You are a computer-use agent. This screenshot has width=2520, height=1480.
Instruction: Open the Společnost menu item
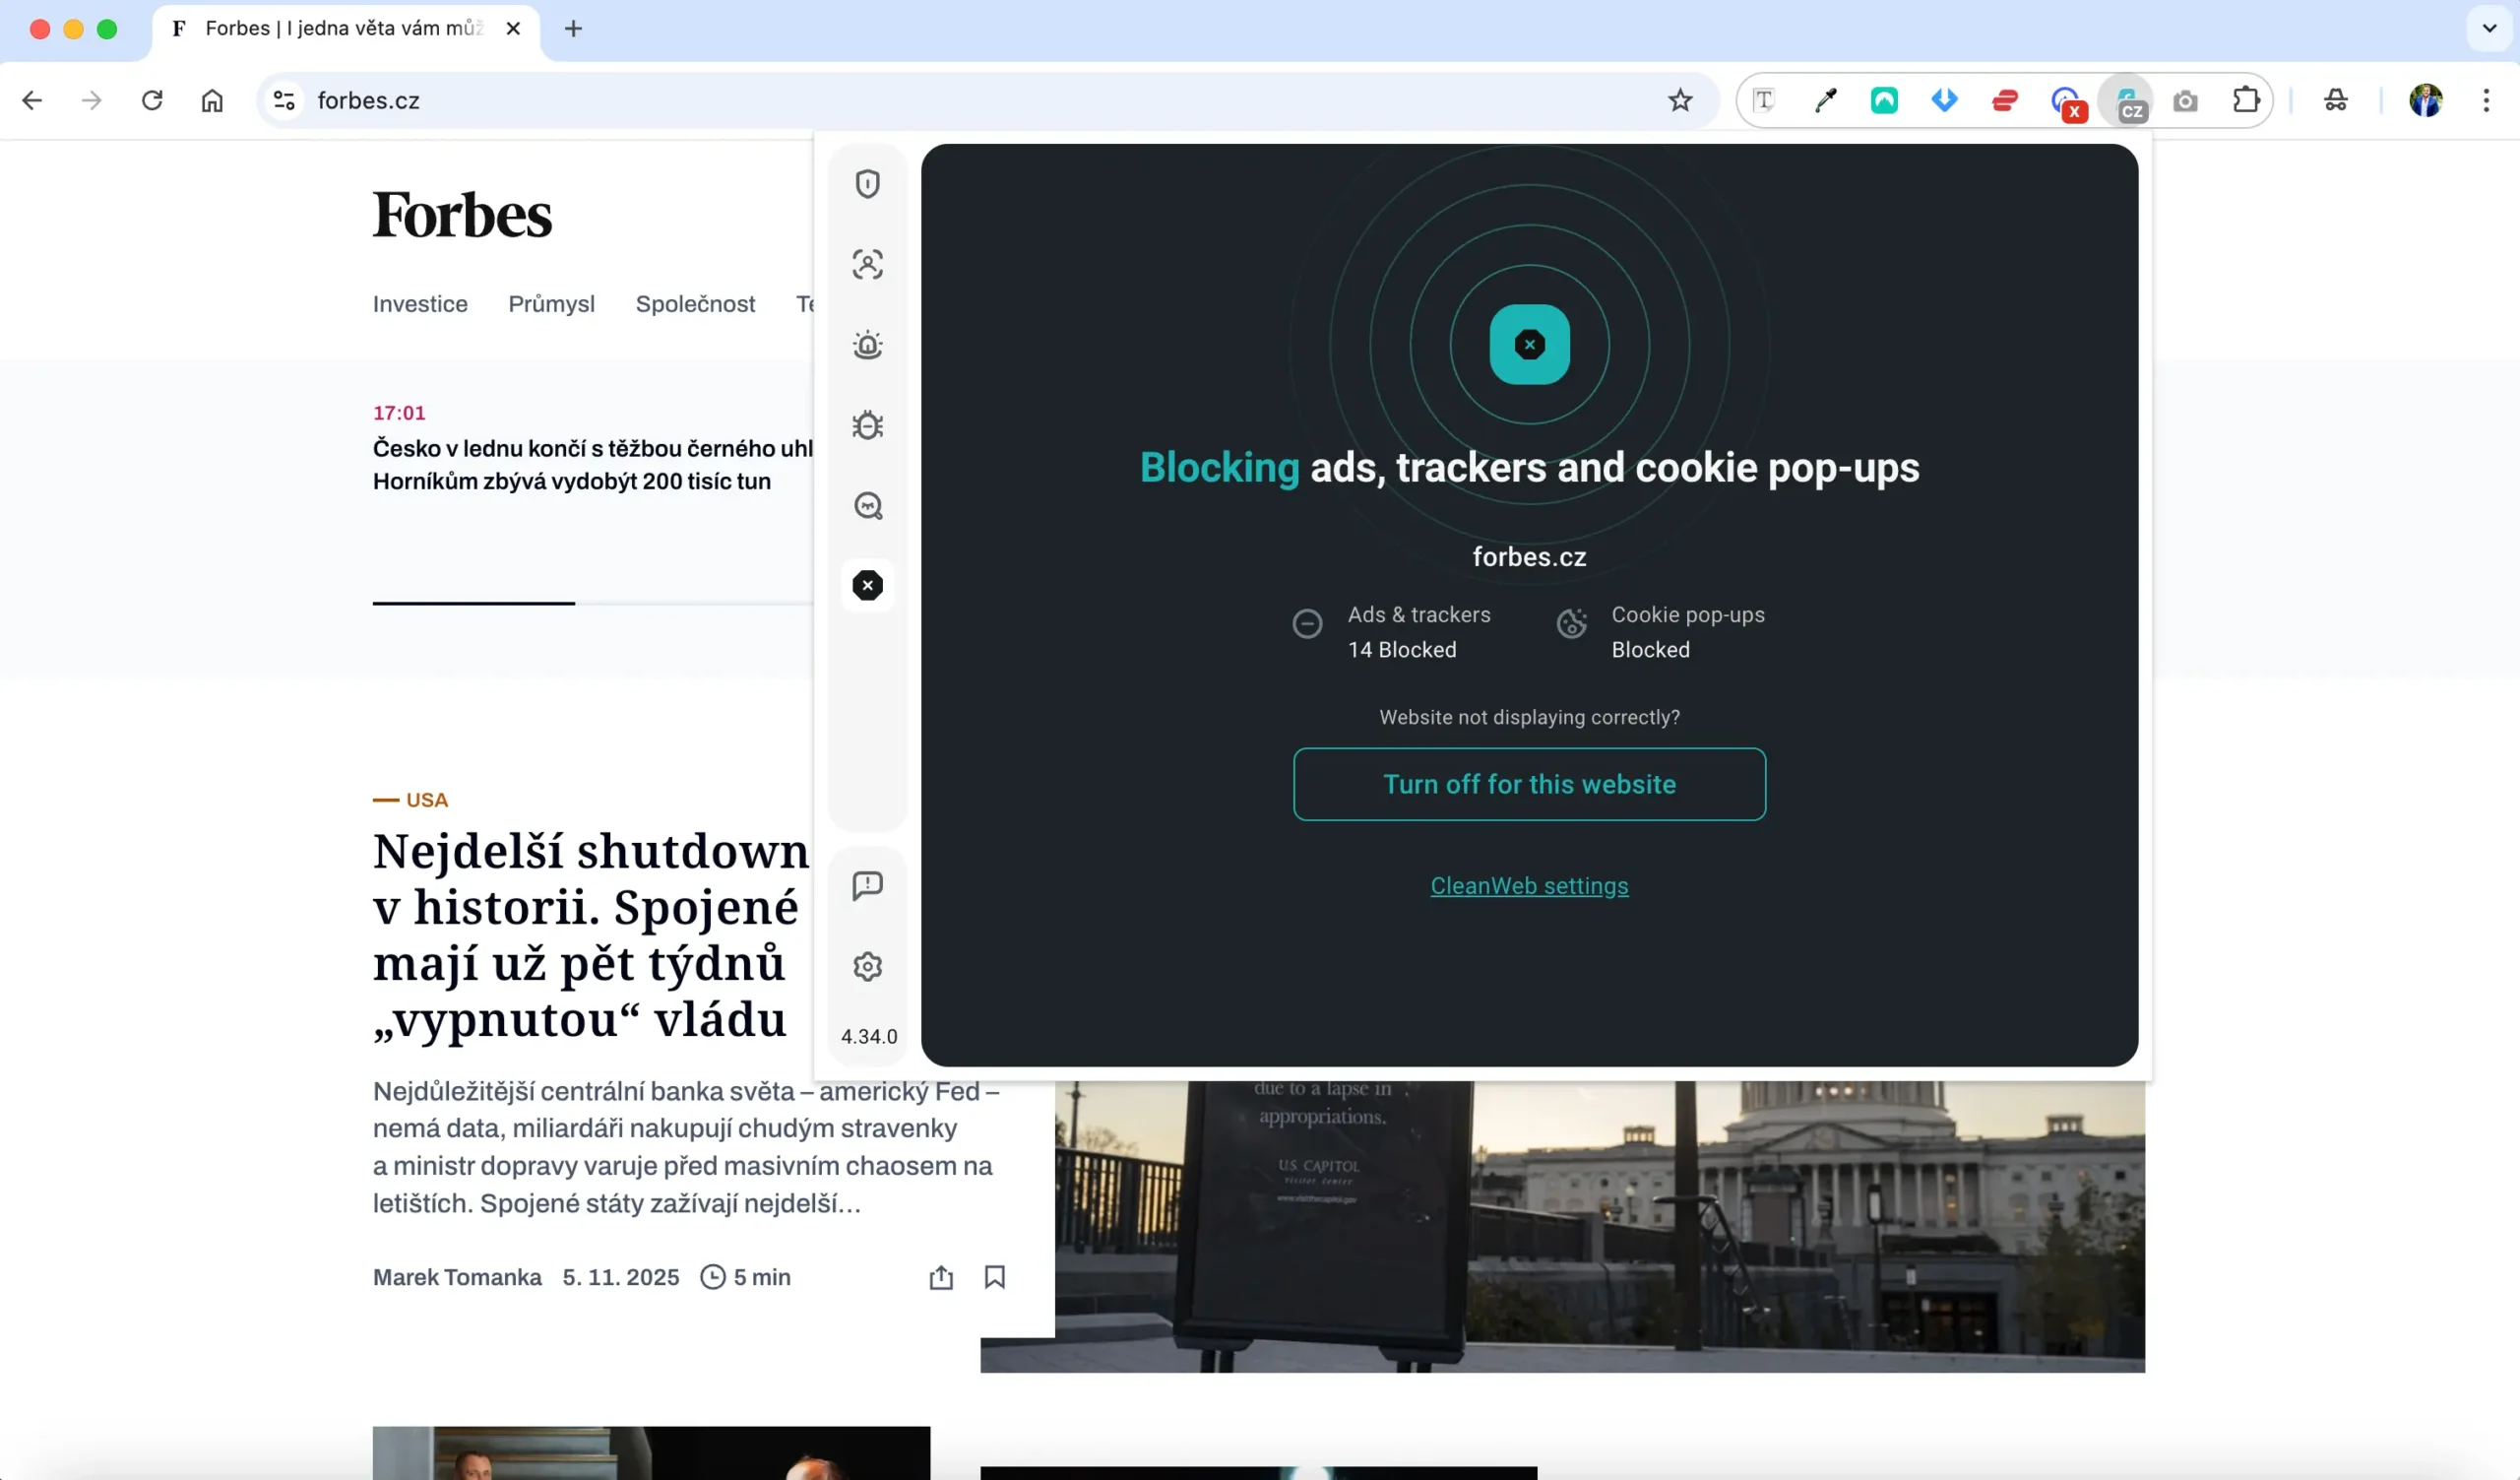click(695, 304)
